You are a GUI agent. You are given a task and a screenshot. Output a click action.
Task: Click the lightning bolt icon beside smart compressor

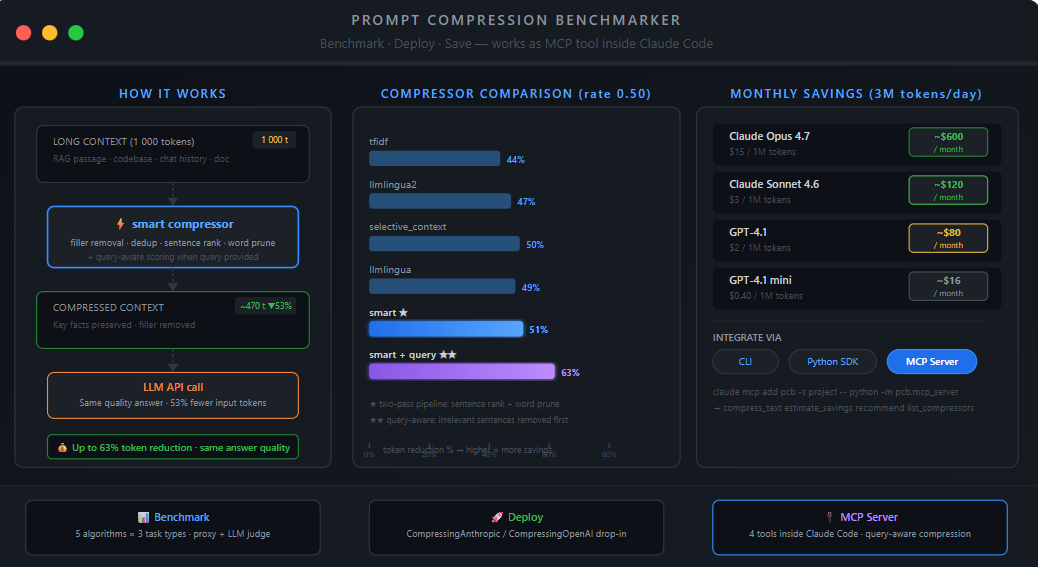click(120, 224)
